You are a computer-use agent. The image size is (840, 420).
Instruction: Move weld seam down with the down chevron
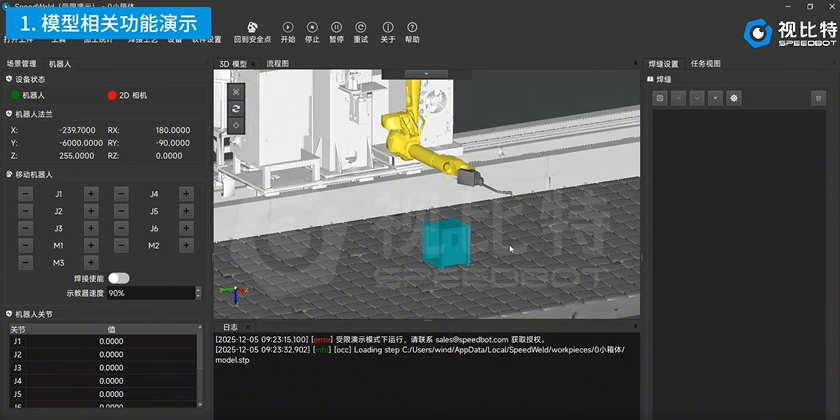(697, 98)
